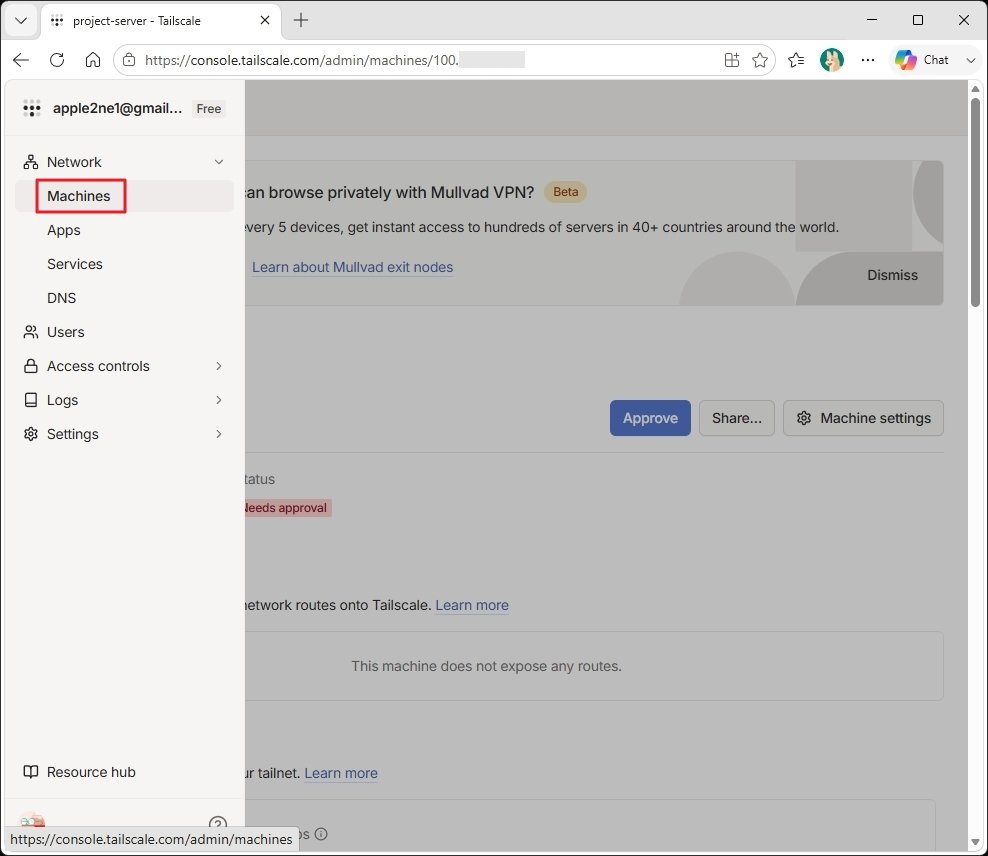
Task: Click the gear icon in Machine settings
Action: pyautogui.click(x=804, y=418)
